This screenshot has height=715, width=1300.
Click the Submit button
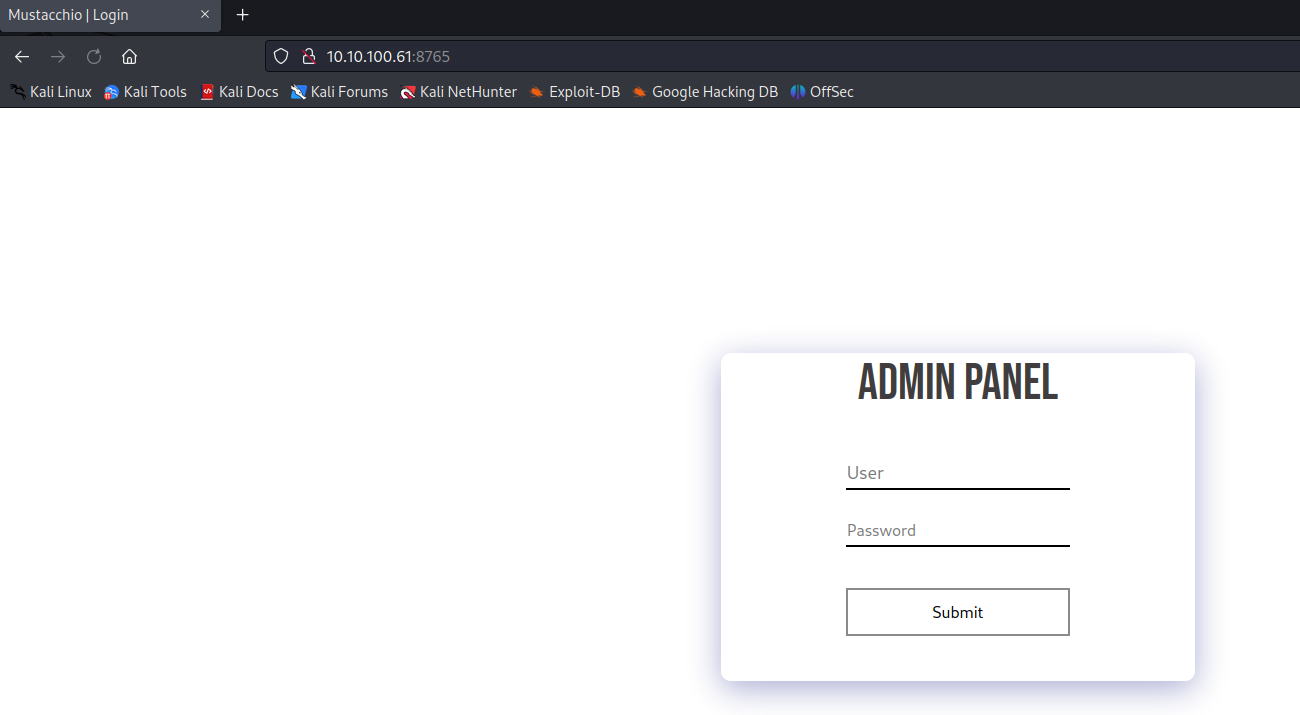pos(958,612)
